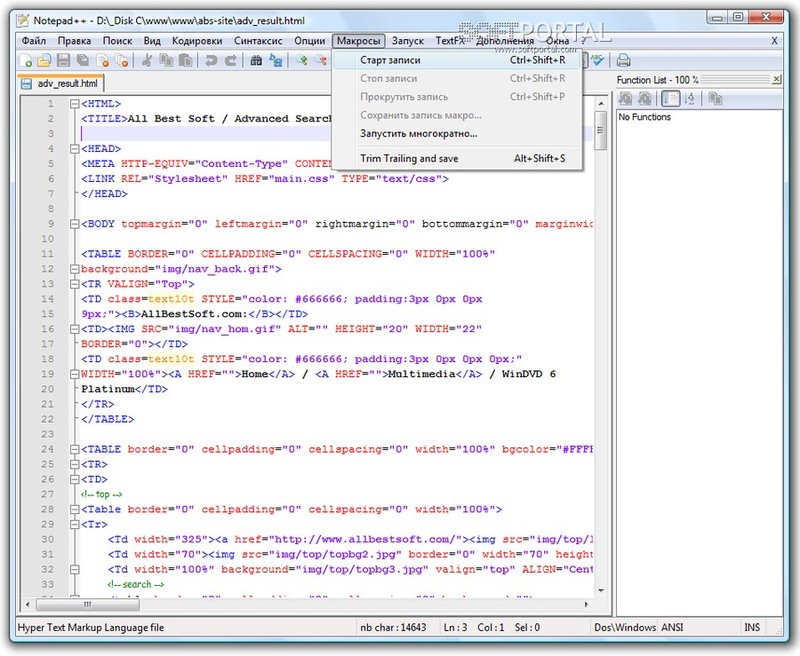Collapse the fold marker on line 32
Image resolution: width=800 pixels, height=656 pixels.
[74, 569]
